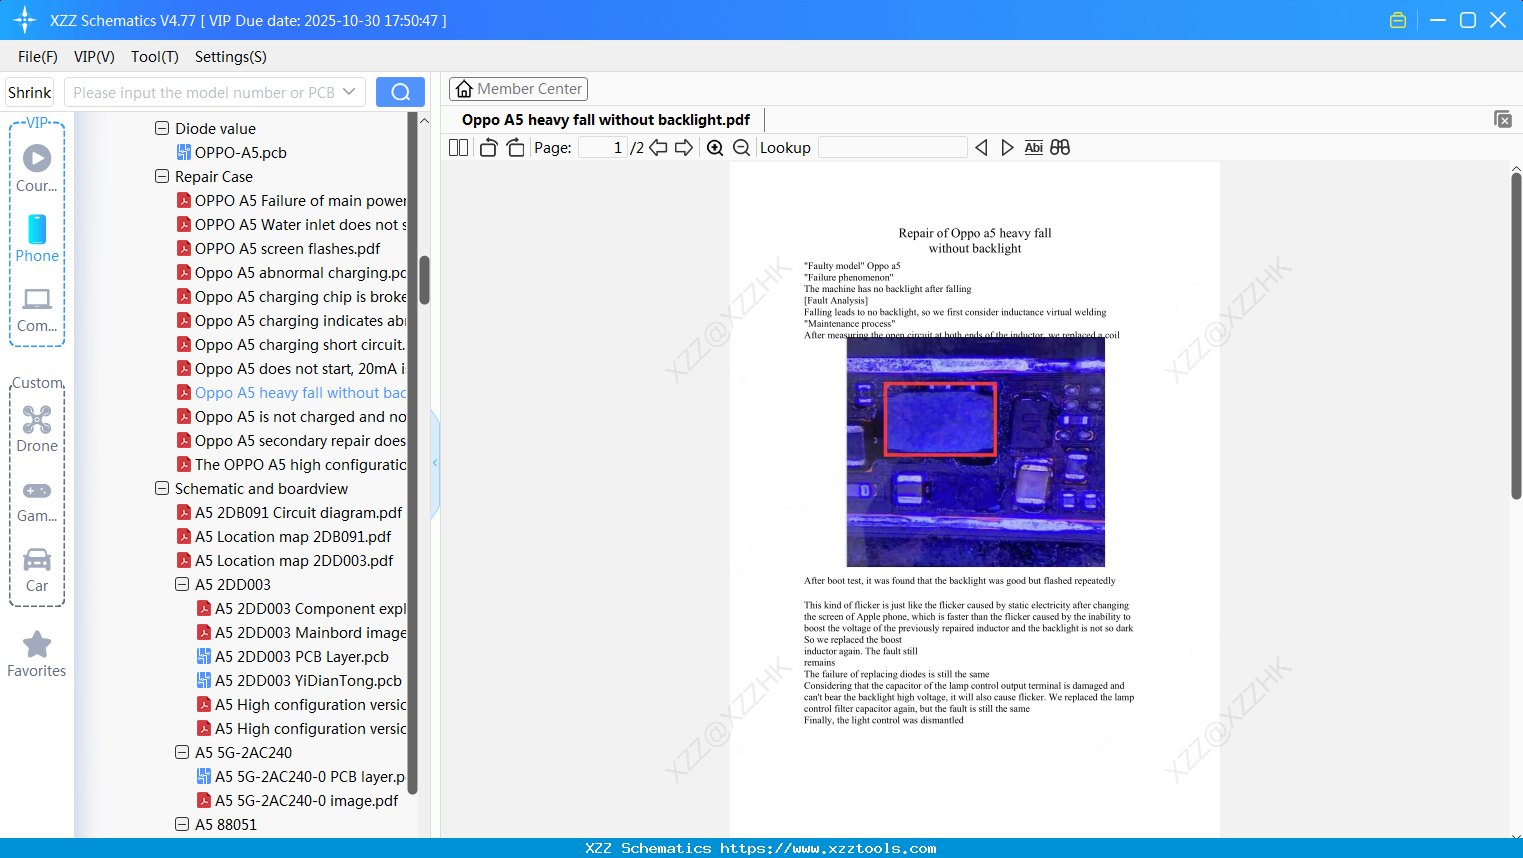Screen dimensions: 1523x858
Task: Open the VIP(V) menu
Action: [x=94, y=56]
